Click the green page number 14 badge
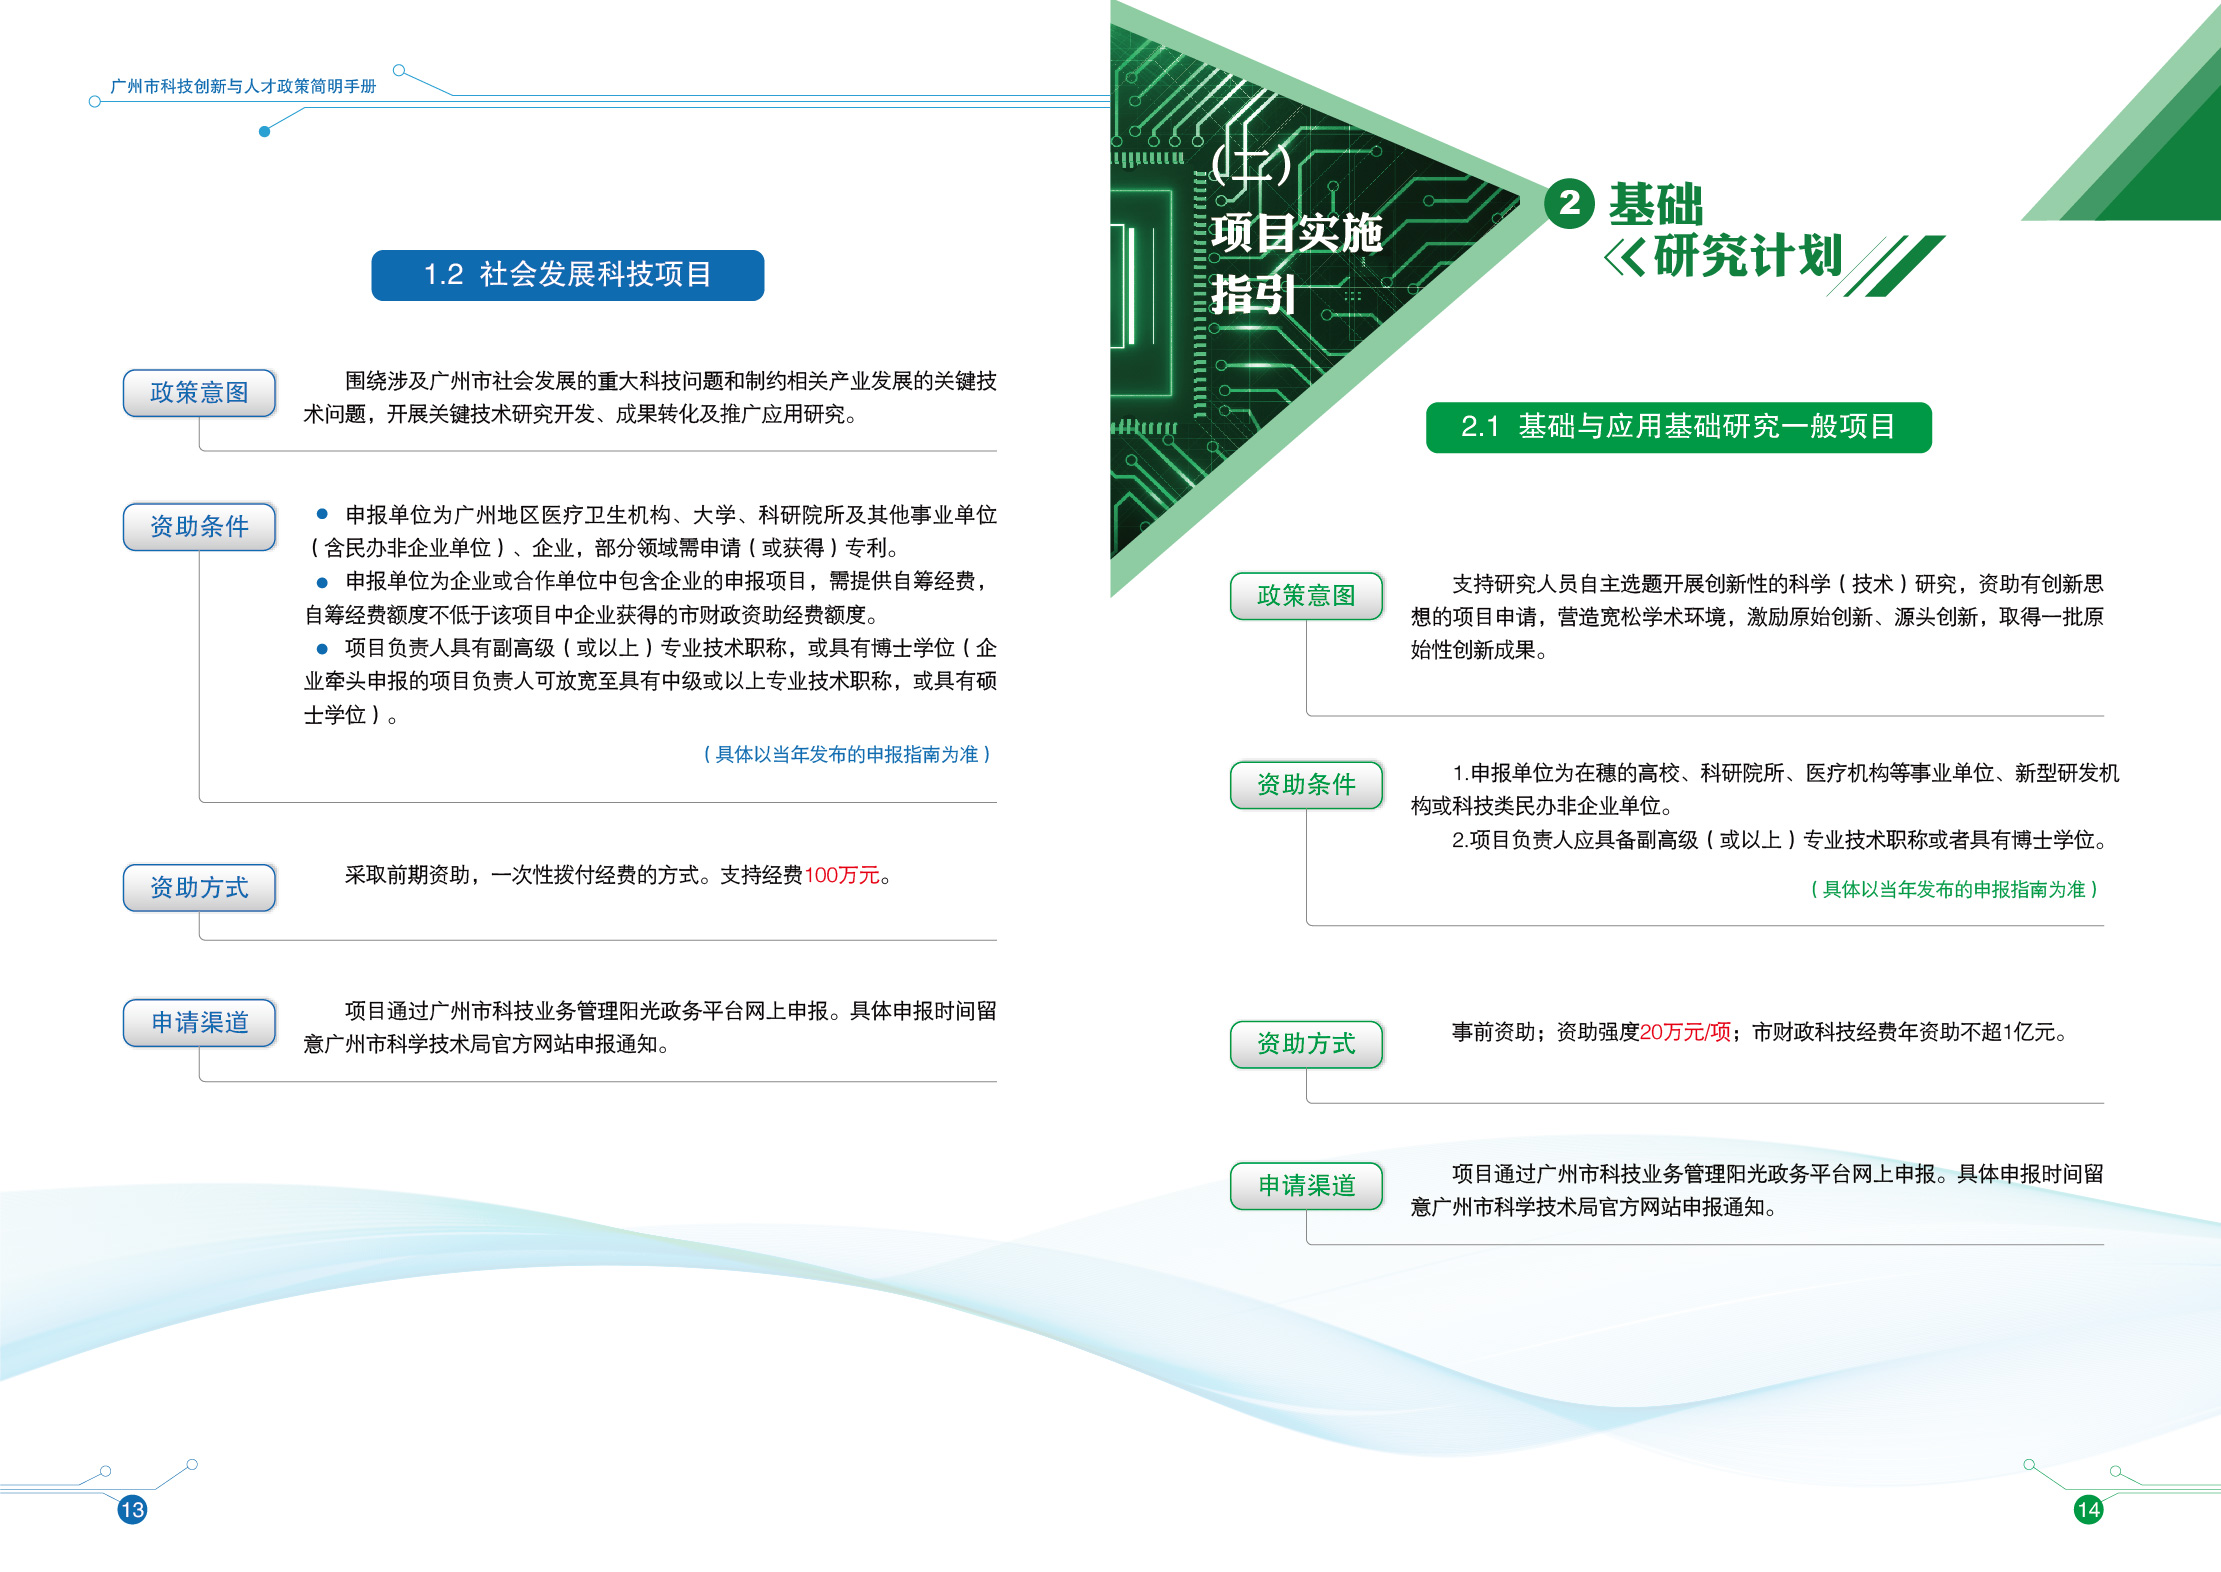The width and height of the screenshot is (2221, 1572). click(x=2088, y=1509)
